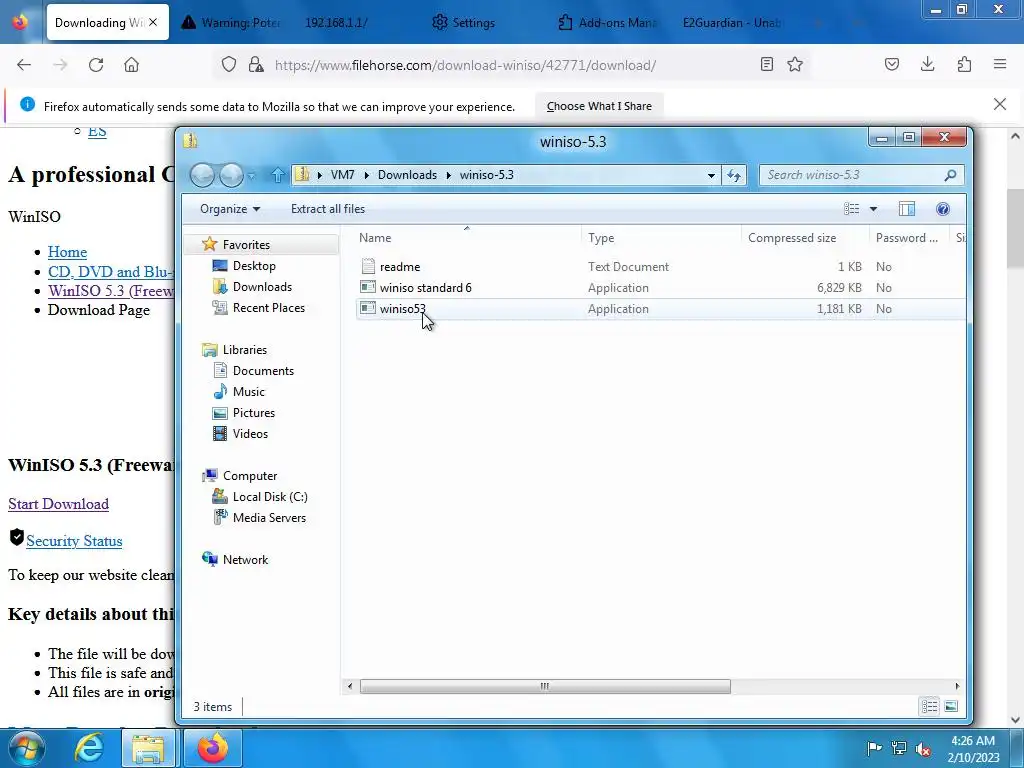
Task: Open Documents library
Action: [263, 371]
